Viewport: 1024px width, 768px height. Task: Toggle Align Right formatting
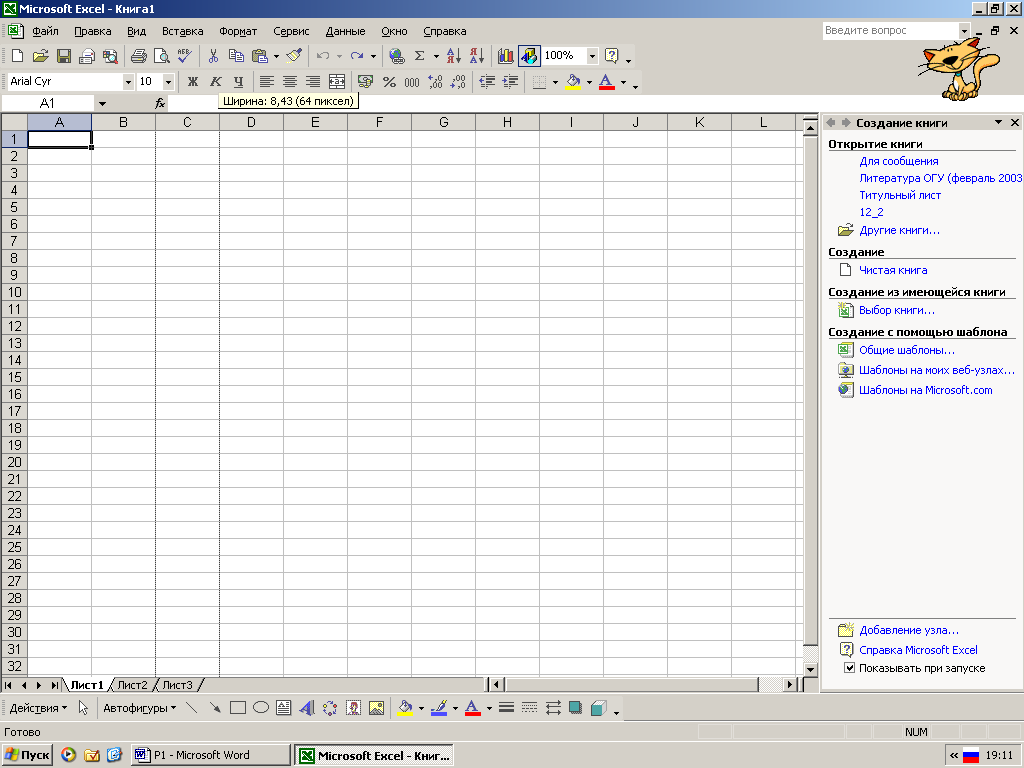313,82
